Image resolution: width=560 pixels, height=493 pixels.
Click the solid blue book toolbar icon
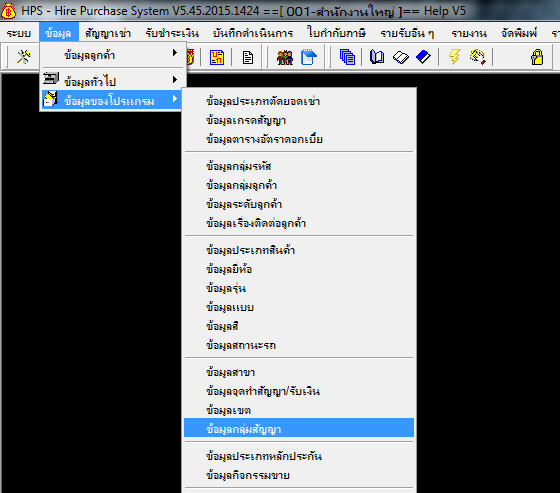423,57
